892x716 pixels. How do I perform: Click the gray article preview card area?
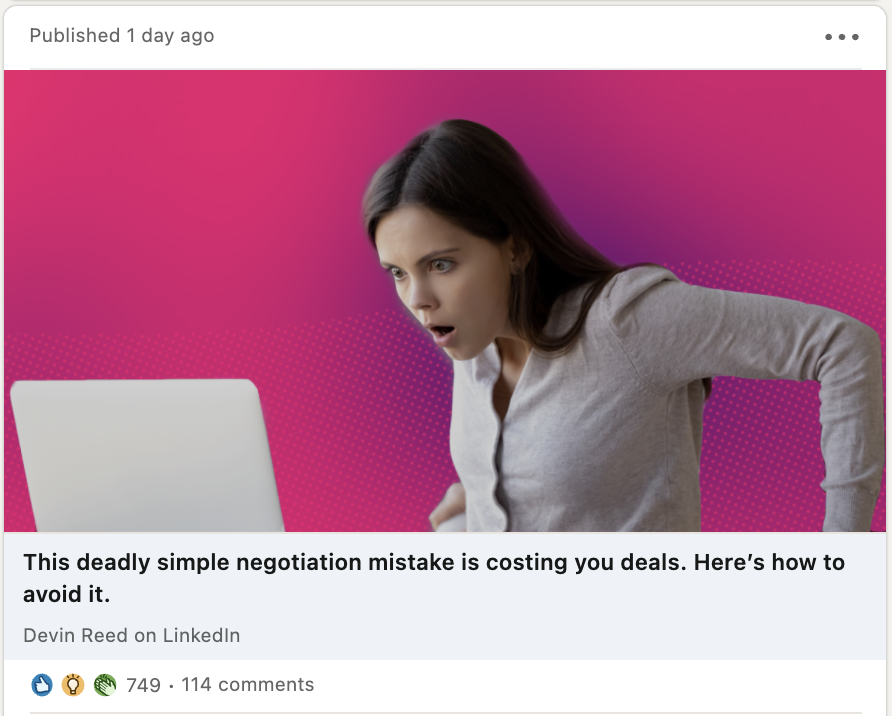pyautogui.click(x=445, y=596)
